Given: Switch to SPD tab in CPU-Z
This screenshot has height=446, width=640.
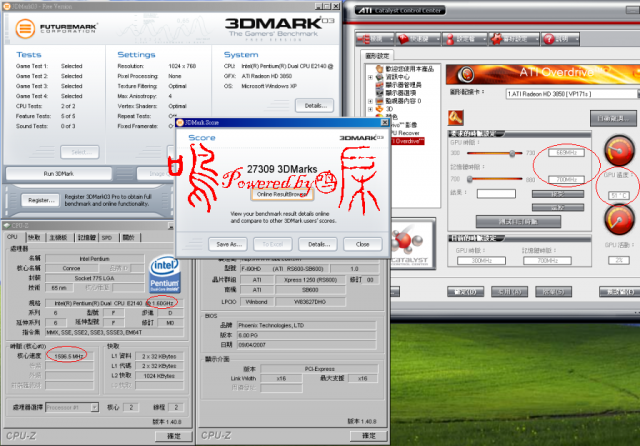Looking at the screenshot, I should click(107, 237).
